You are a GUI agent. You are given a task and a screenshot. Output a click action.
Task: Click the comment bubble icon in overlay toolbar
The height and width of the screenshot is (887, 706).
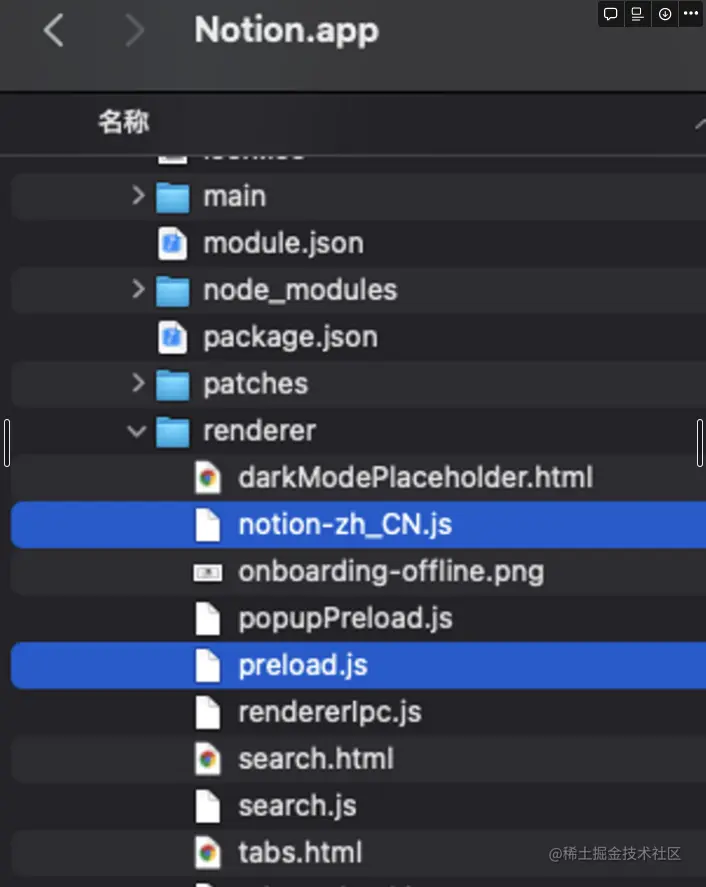pyautogui.click(x=610, y=14)
